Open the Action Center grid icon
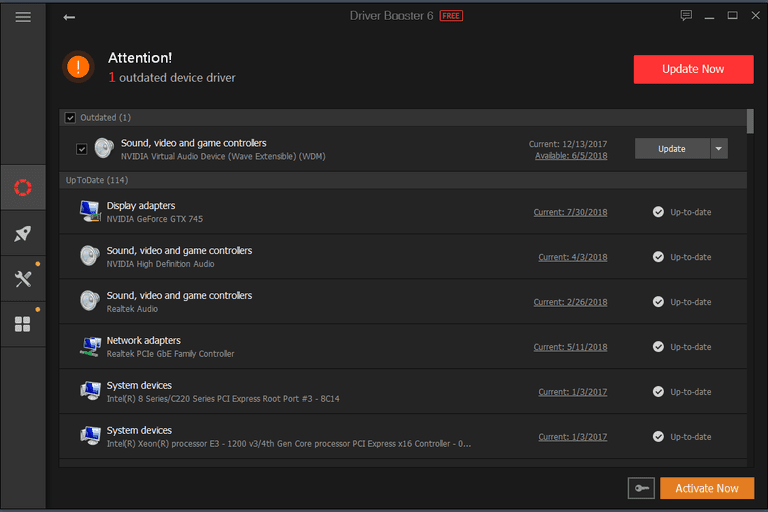768x512 pixels. click(x=23, y=324)
